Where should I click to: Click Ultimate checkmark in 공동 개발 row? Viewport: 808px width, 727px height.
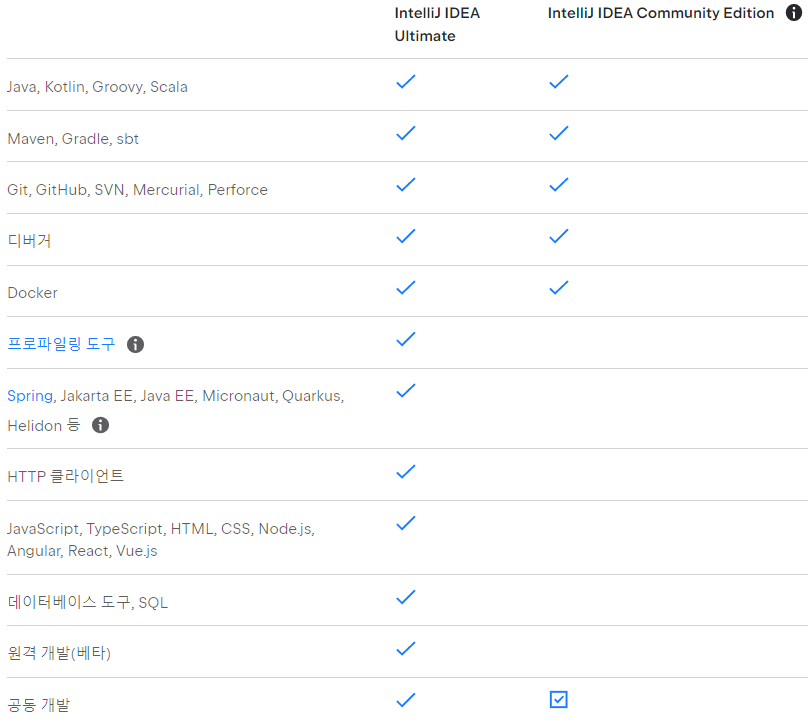pos(405,700)
